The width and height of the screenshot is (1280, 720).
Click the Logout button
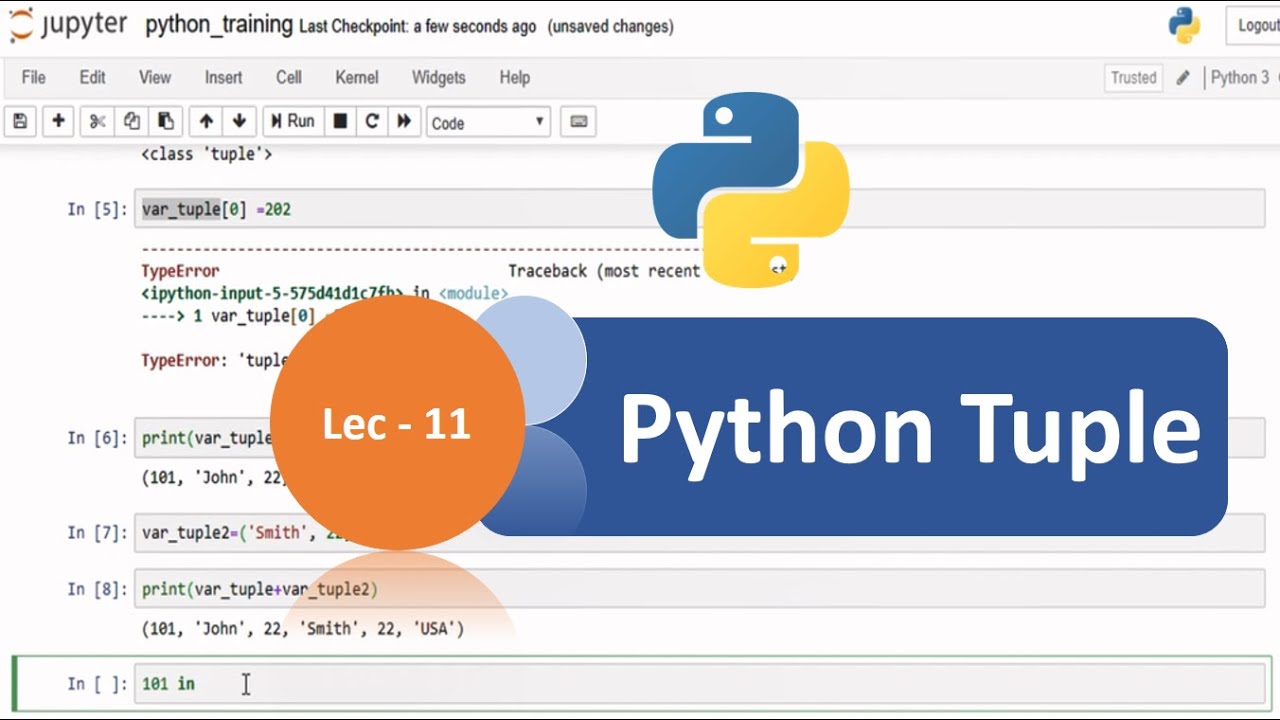pos(1255,25)
